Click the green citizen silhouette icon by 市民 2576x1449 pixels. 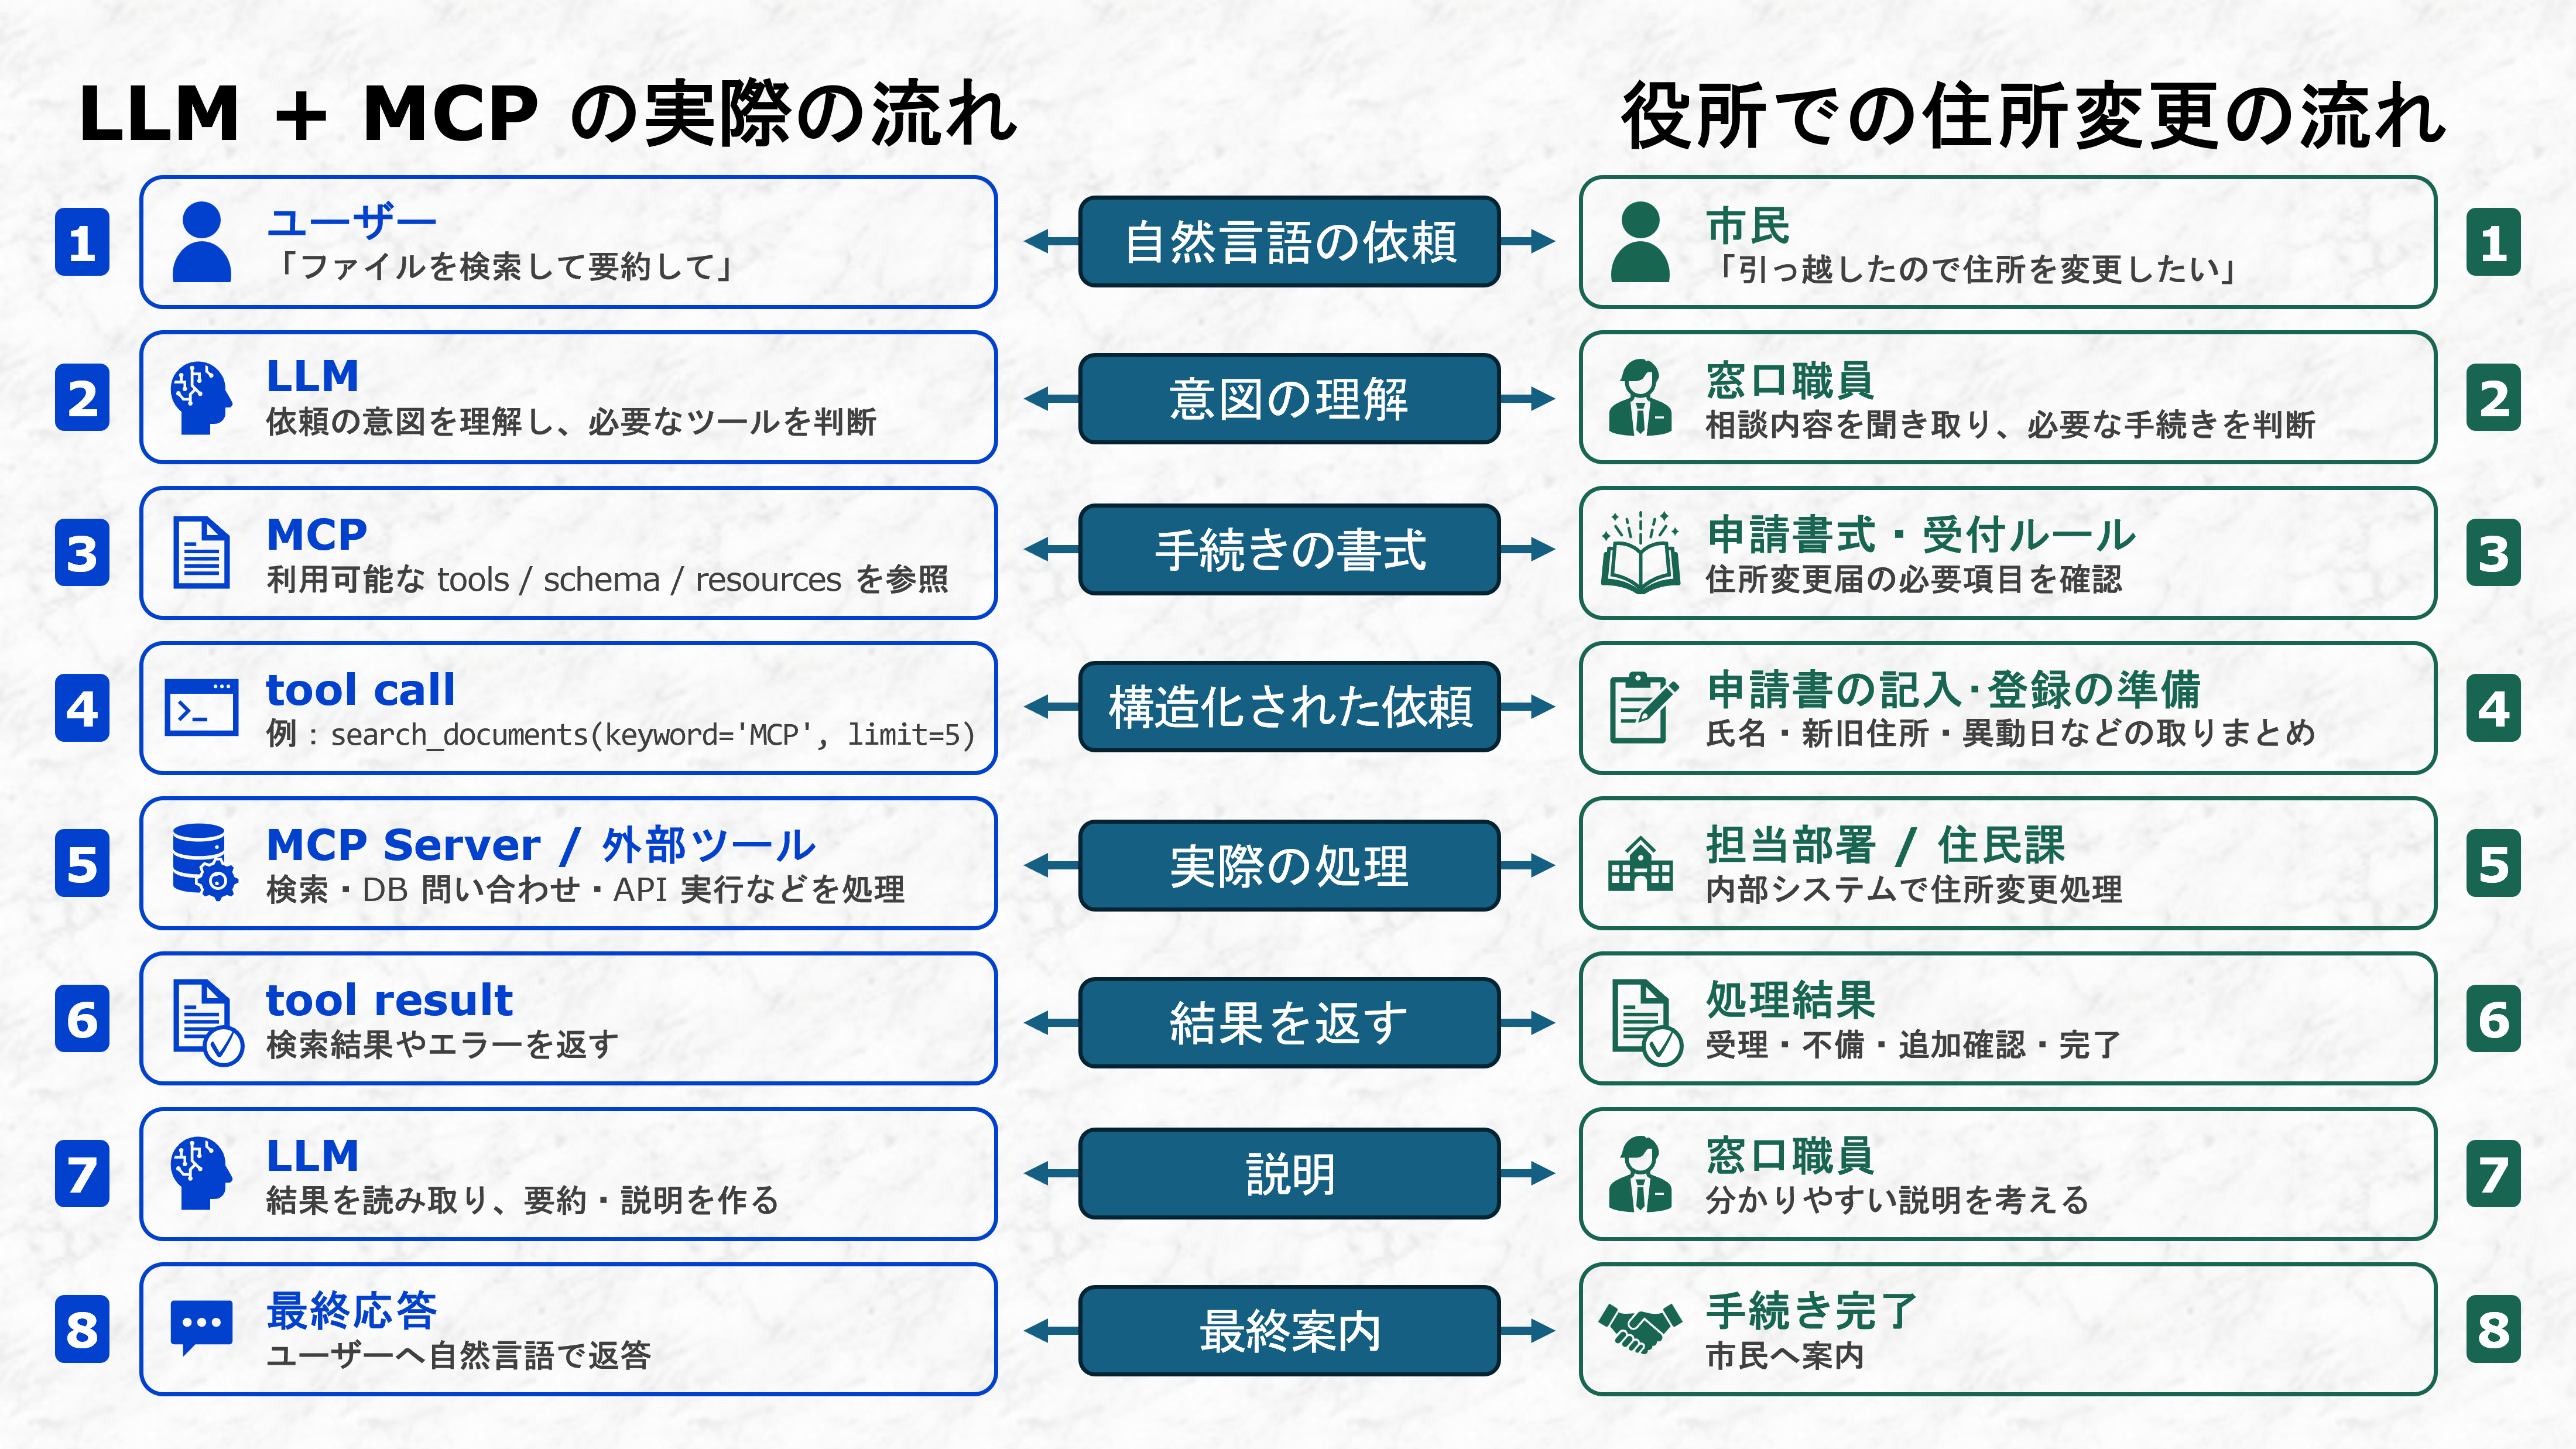coord(1640,242)
